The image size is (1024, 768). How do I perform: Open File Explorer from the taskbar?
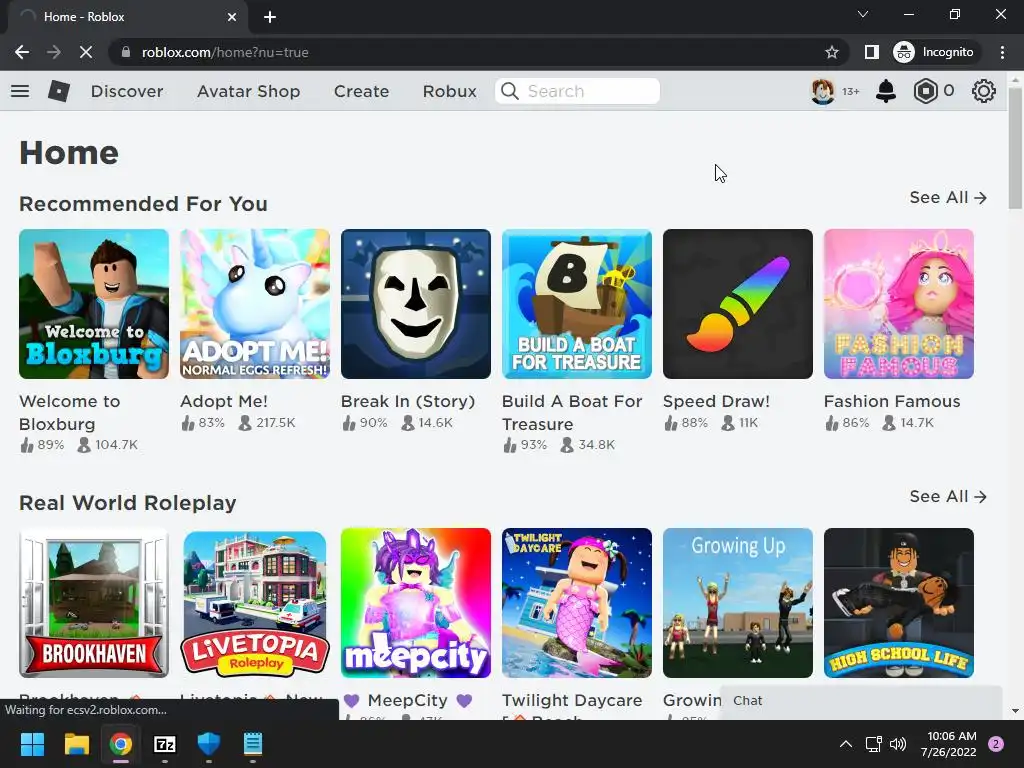(76, 744)
